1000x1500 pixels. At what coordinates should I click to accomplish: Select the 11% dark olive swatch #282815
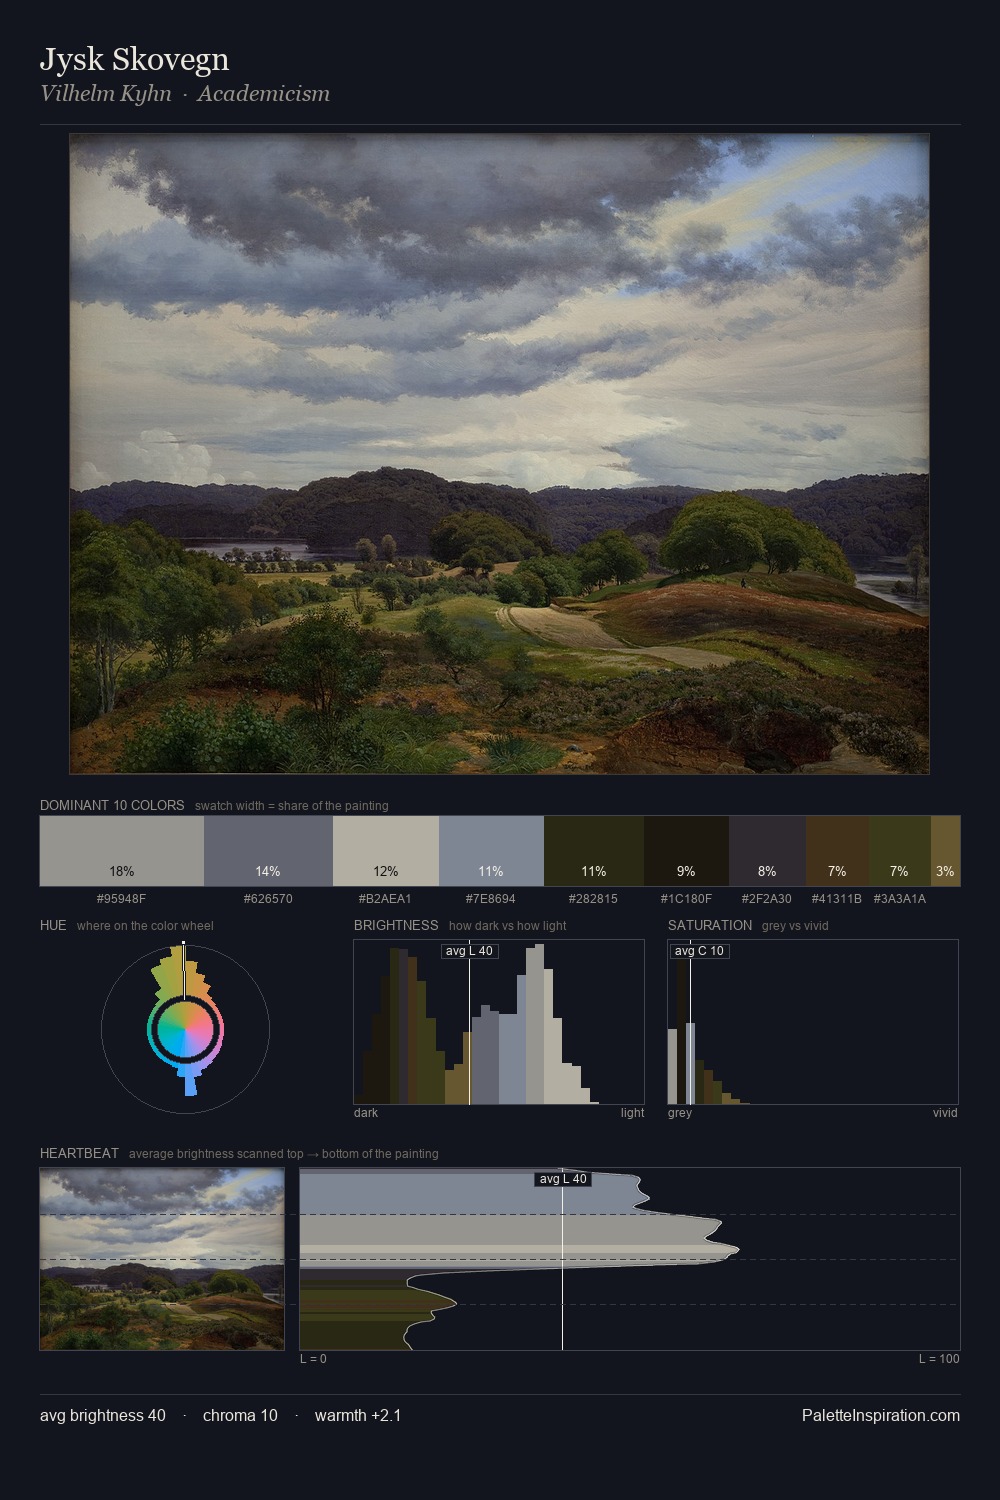click(x=594, y=851)
